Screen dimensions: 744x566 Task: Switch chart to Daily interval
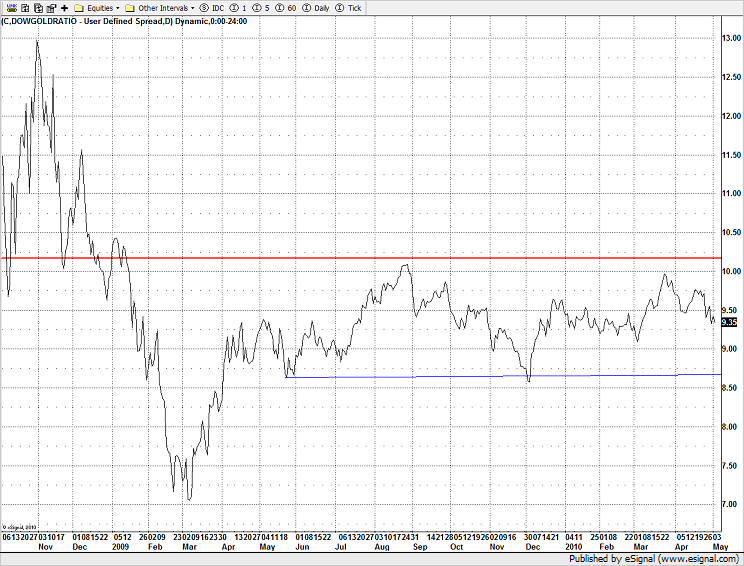pyautogui.click(x=316, y=8)
